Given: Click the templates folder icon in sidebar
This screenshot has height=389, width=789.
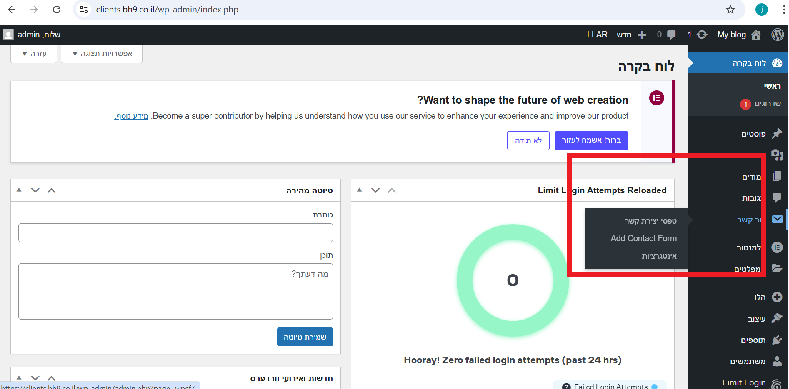Looking at the screenshot, I should 777,269.
